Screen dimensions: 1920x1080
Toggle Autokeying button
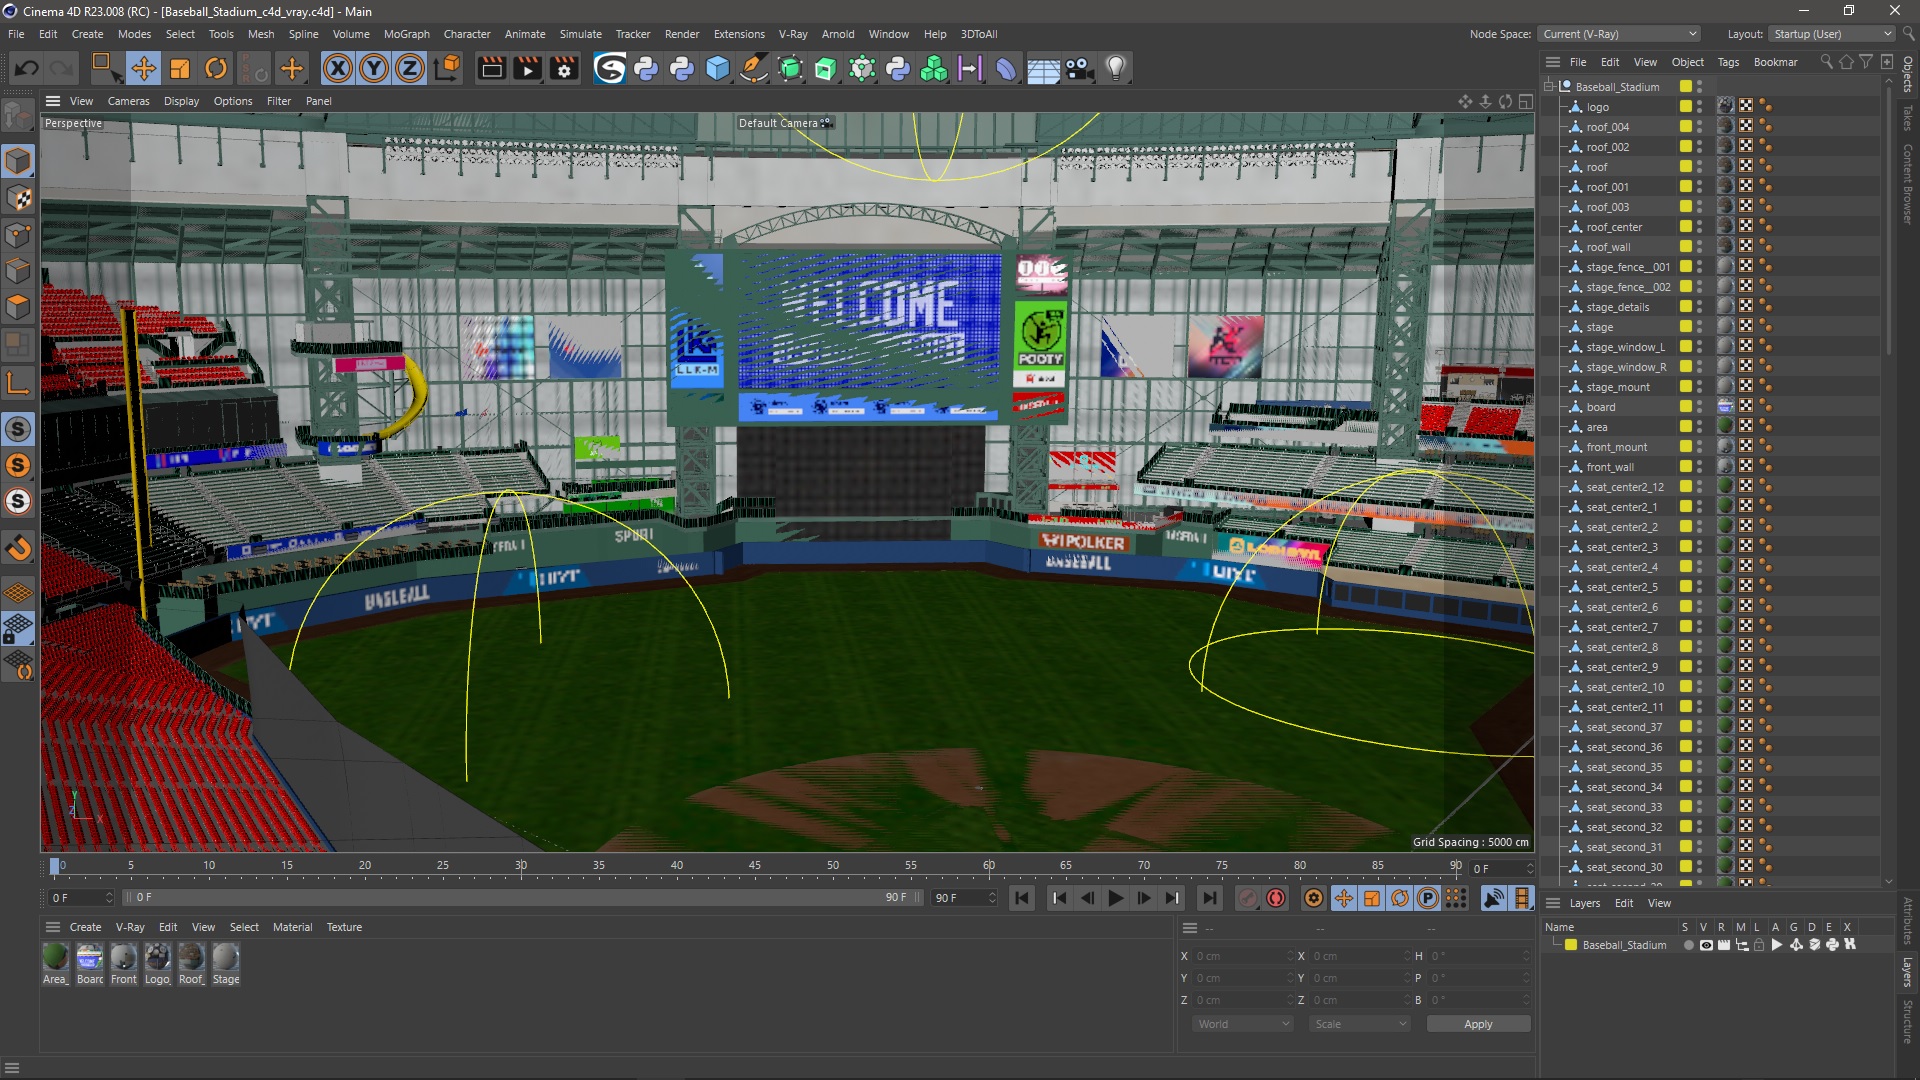pos(1275,898)
